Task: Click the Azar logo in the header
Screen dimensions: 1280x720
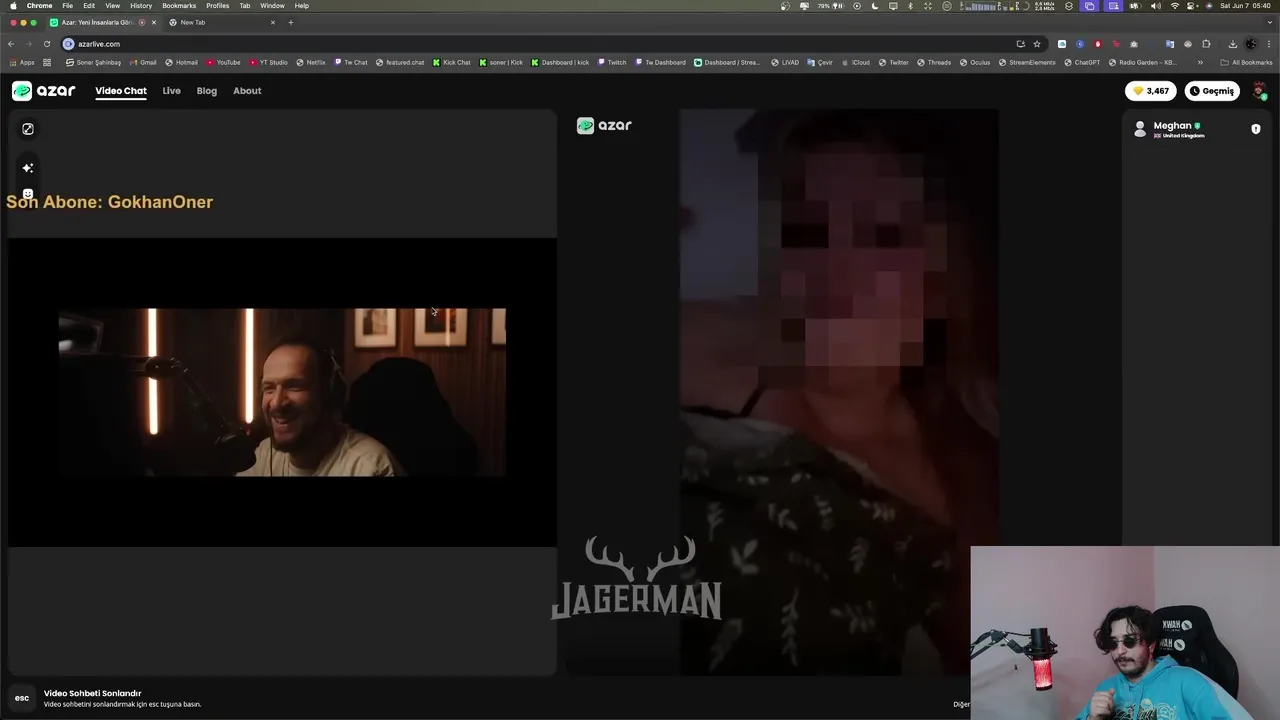Action: click(x=44, y=91)
